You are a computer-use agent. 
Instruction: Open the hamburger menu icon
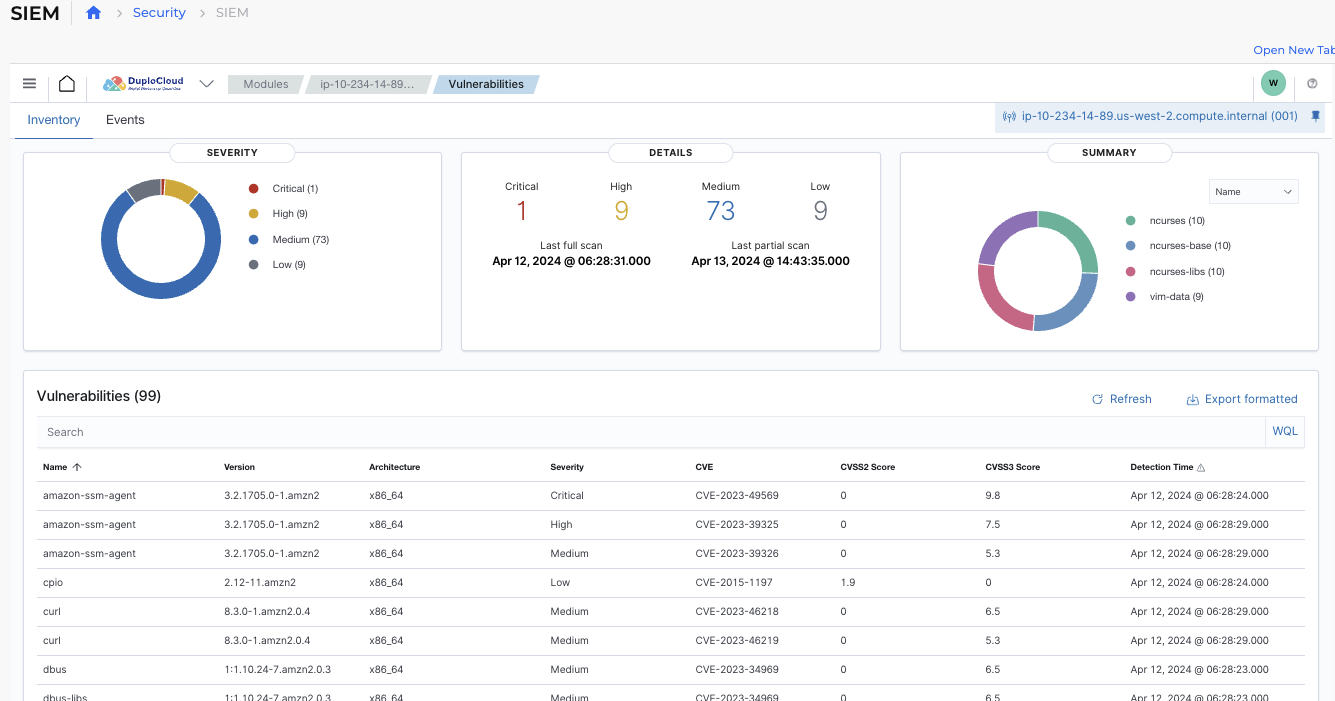coord(30,84)
